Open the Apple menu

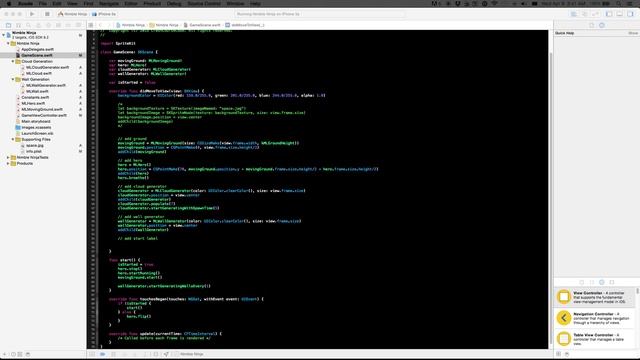(x=9, y=3)
